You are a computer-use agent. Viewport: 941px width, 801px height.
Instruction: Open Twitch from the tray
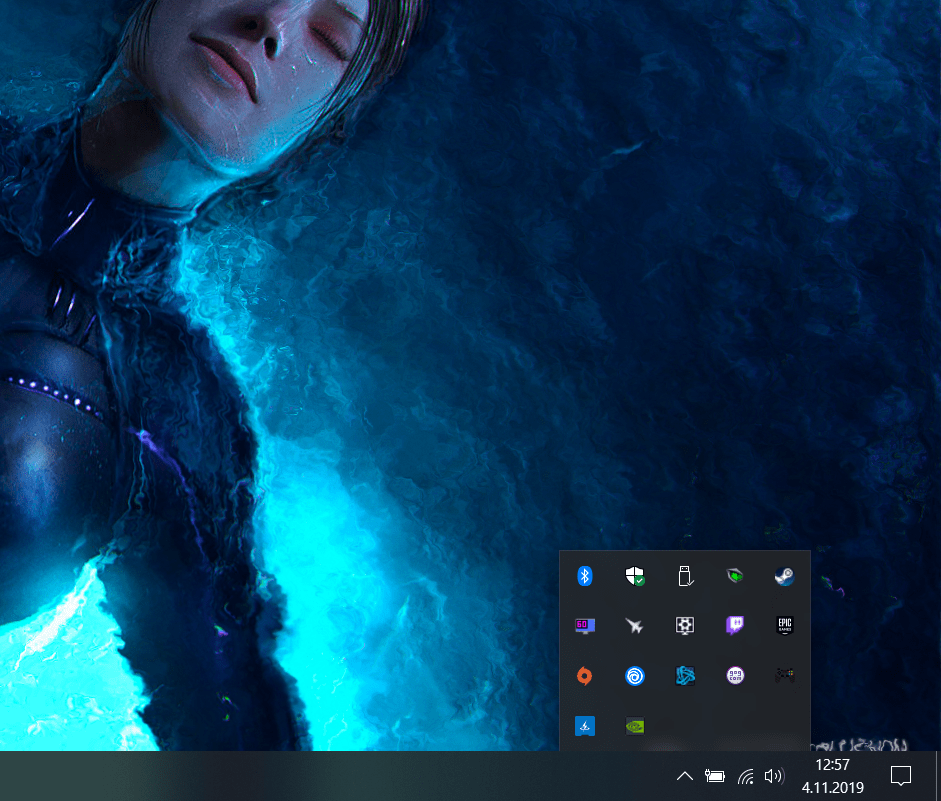point(735,626)
